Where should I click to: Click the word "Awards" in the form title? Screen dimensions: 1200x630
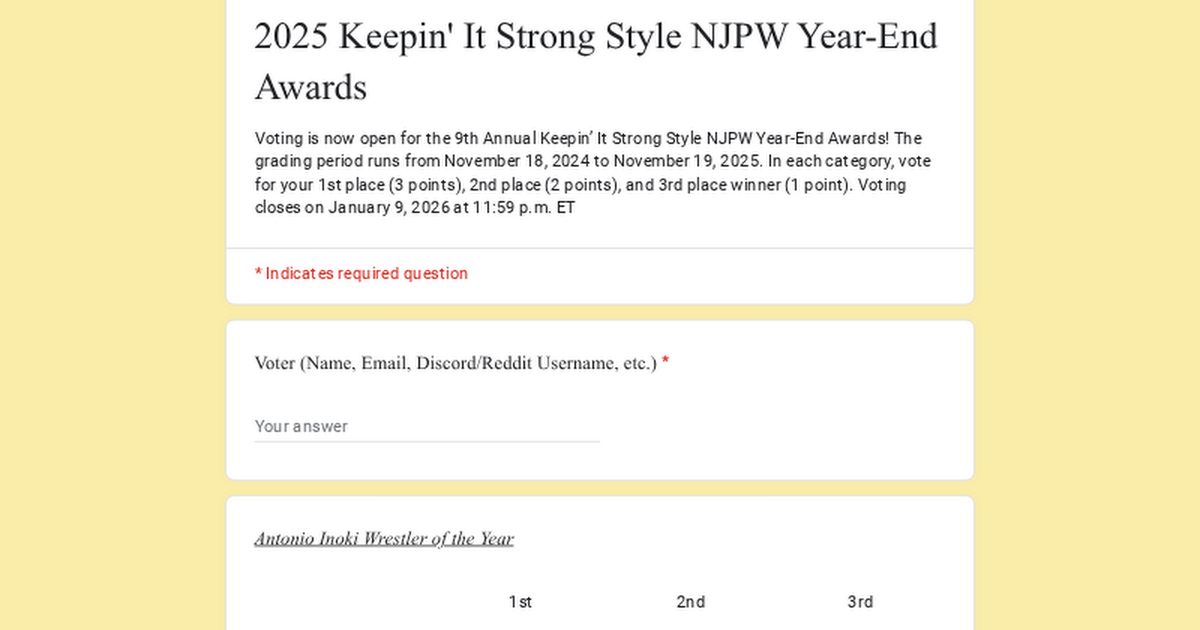point(311,88)
